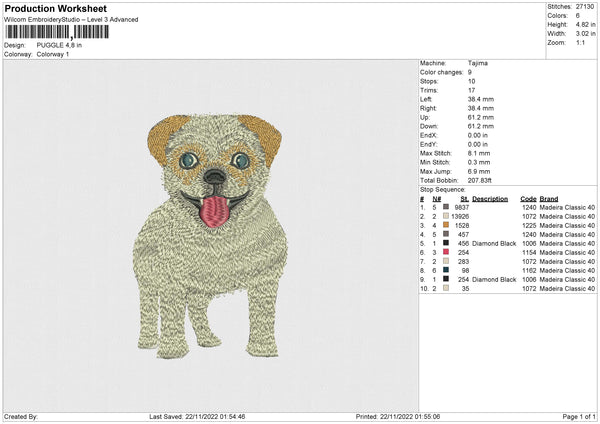Image resolution: width=600 pixels, height=424 pixels.
Task: Pick the dark teal swatch in stop 8
Action: coord(446,271)
